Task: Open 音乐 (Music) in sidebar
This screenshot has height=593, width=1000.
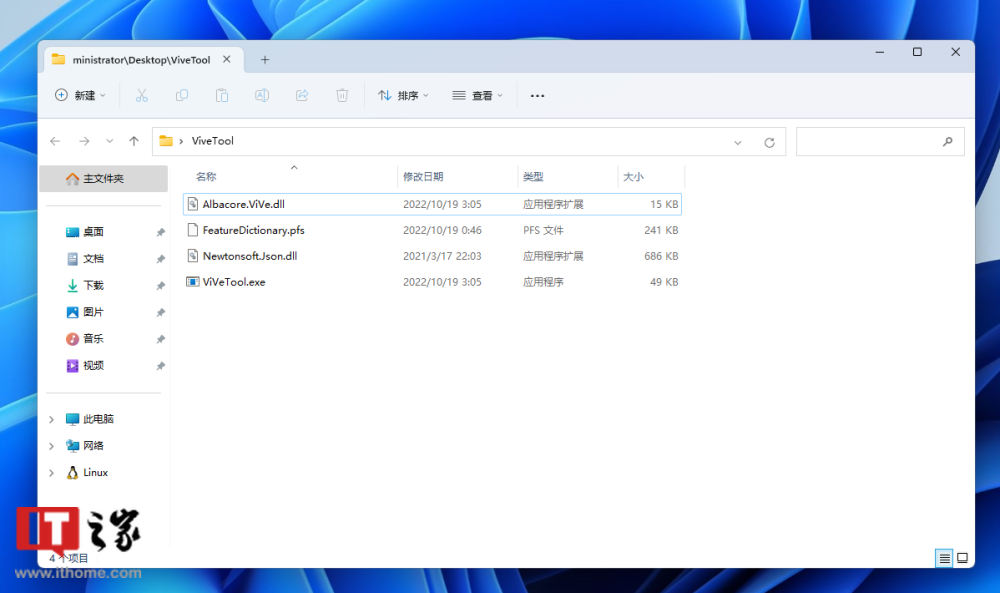Action: pyautogui.click(x=93, y=339)
